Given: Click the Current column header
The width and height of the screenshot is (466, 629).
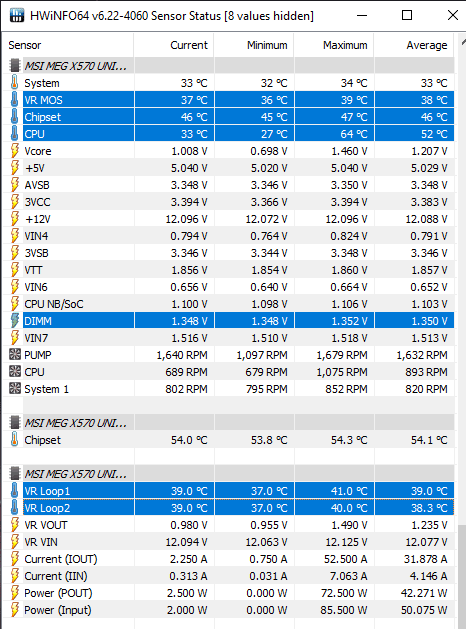Looking at the screenshot, I should coord(174,45).
